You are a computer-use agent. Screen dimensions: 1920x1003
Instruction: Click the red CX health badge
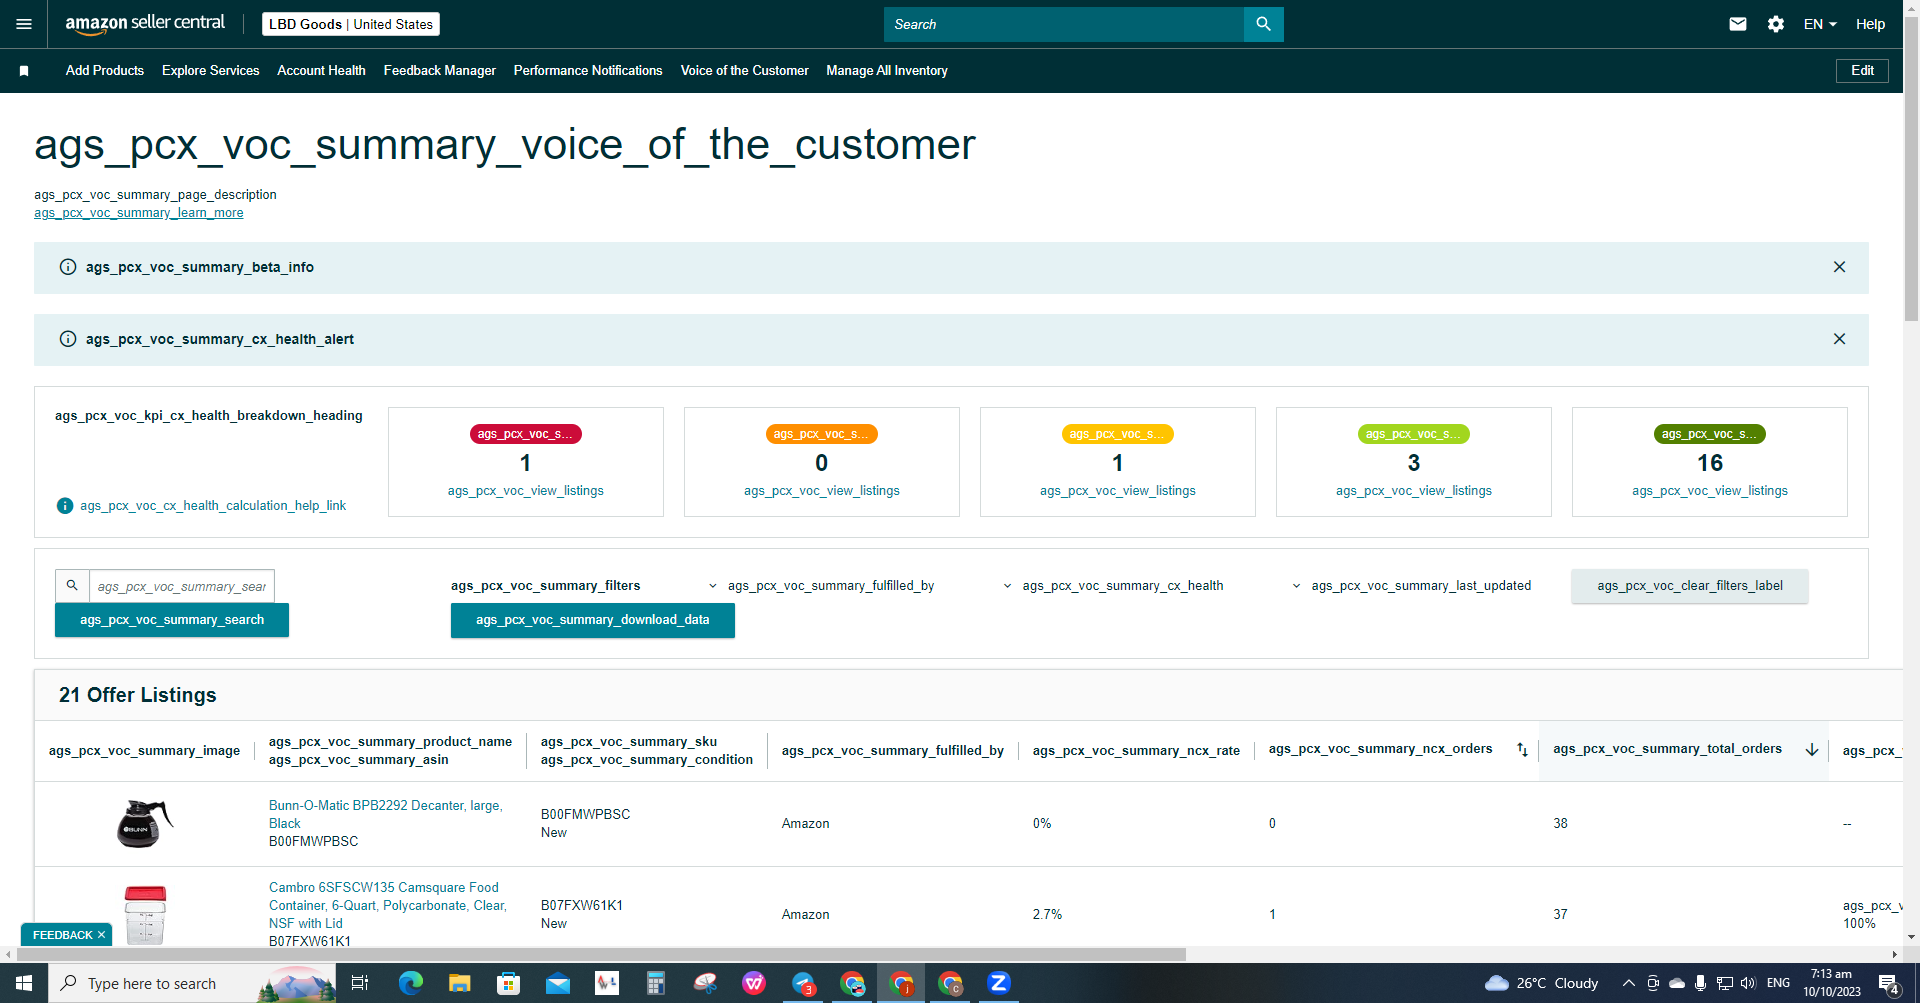click(526, 434)
